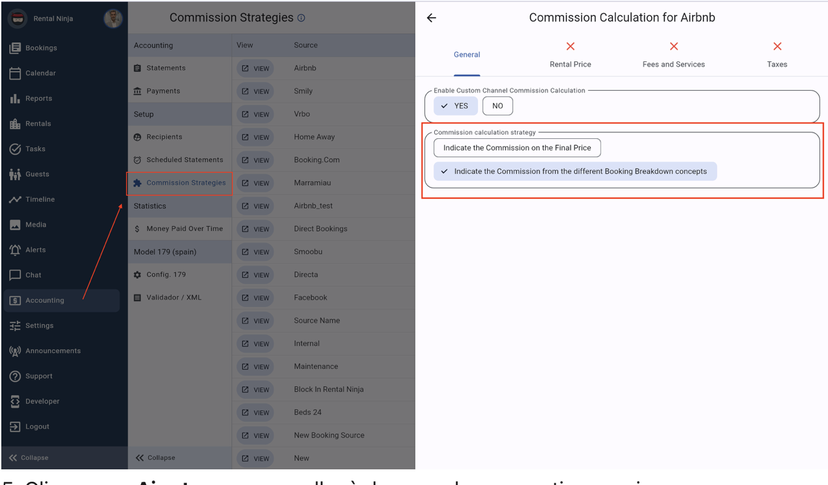The image size is (828, 485).
Task: Click VIEW for Block In Rental Ninja
Action: coord(255,390)
